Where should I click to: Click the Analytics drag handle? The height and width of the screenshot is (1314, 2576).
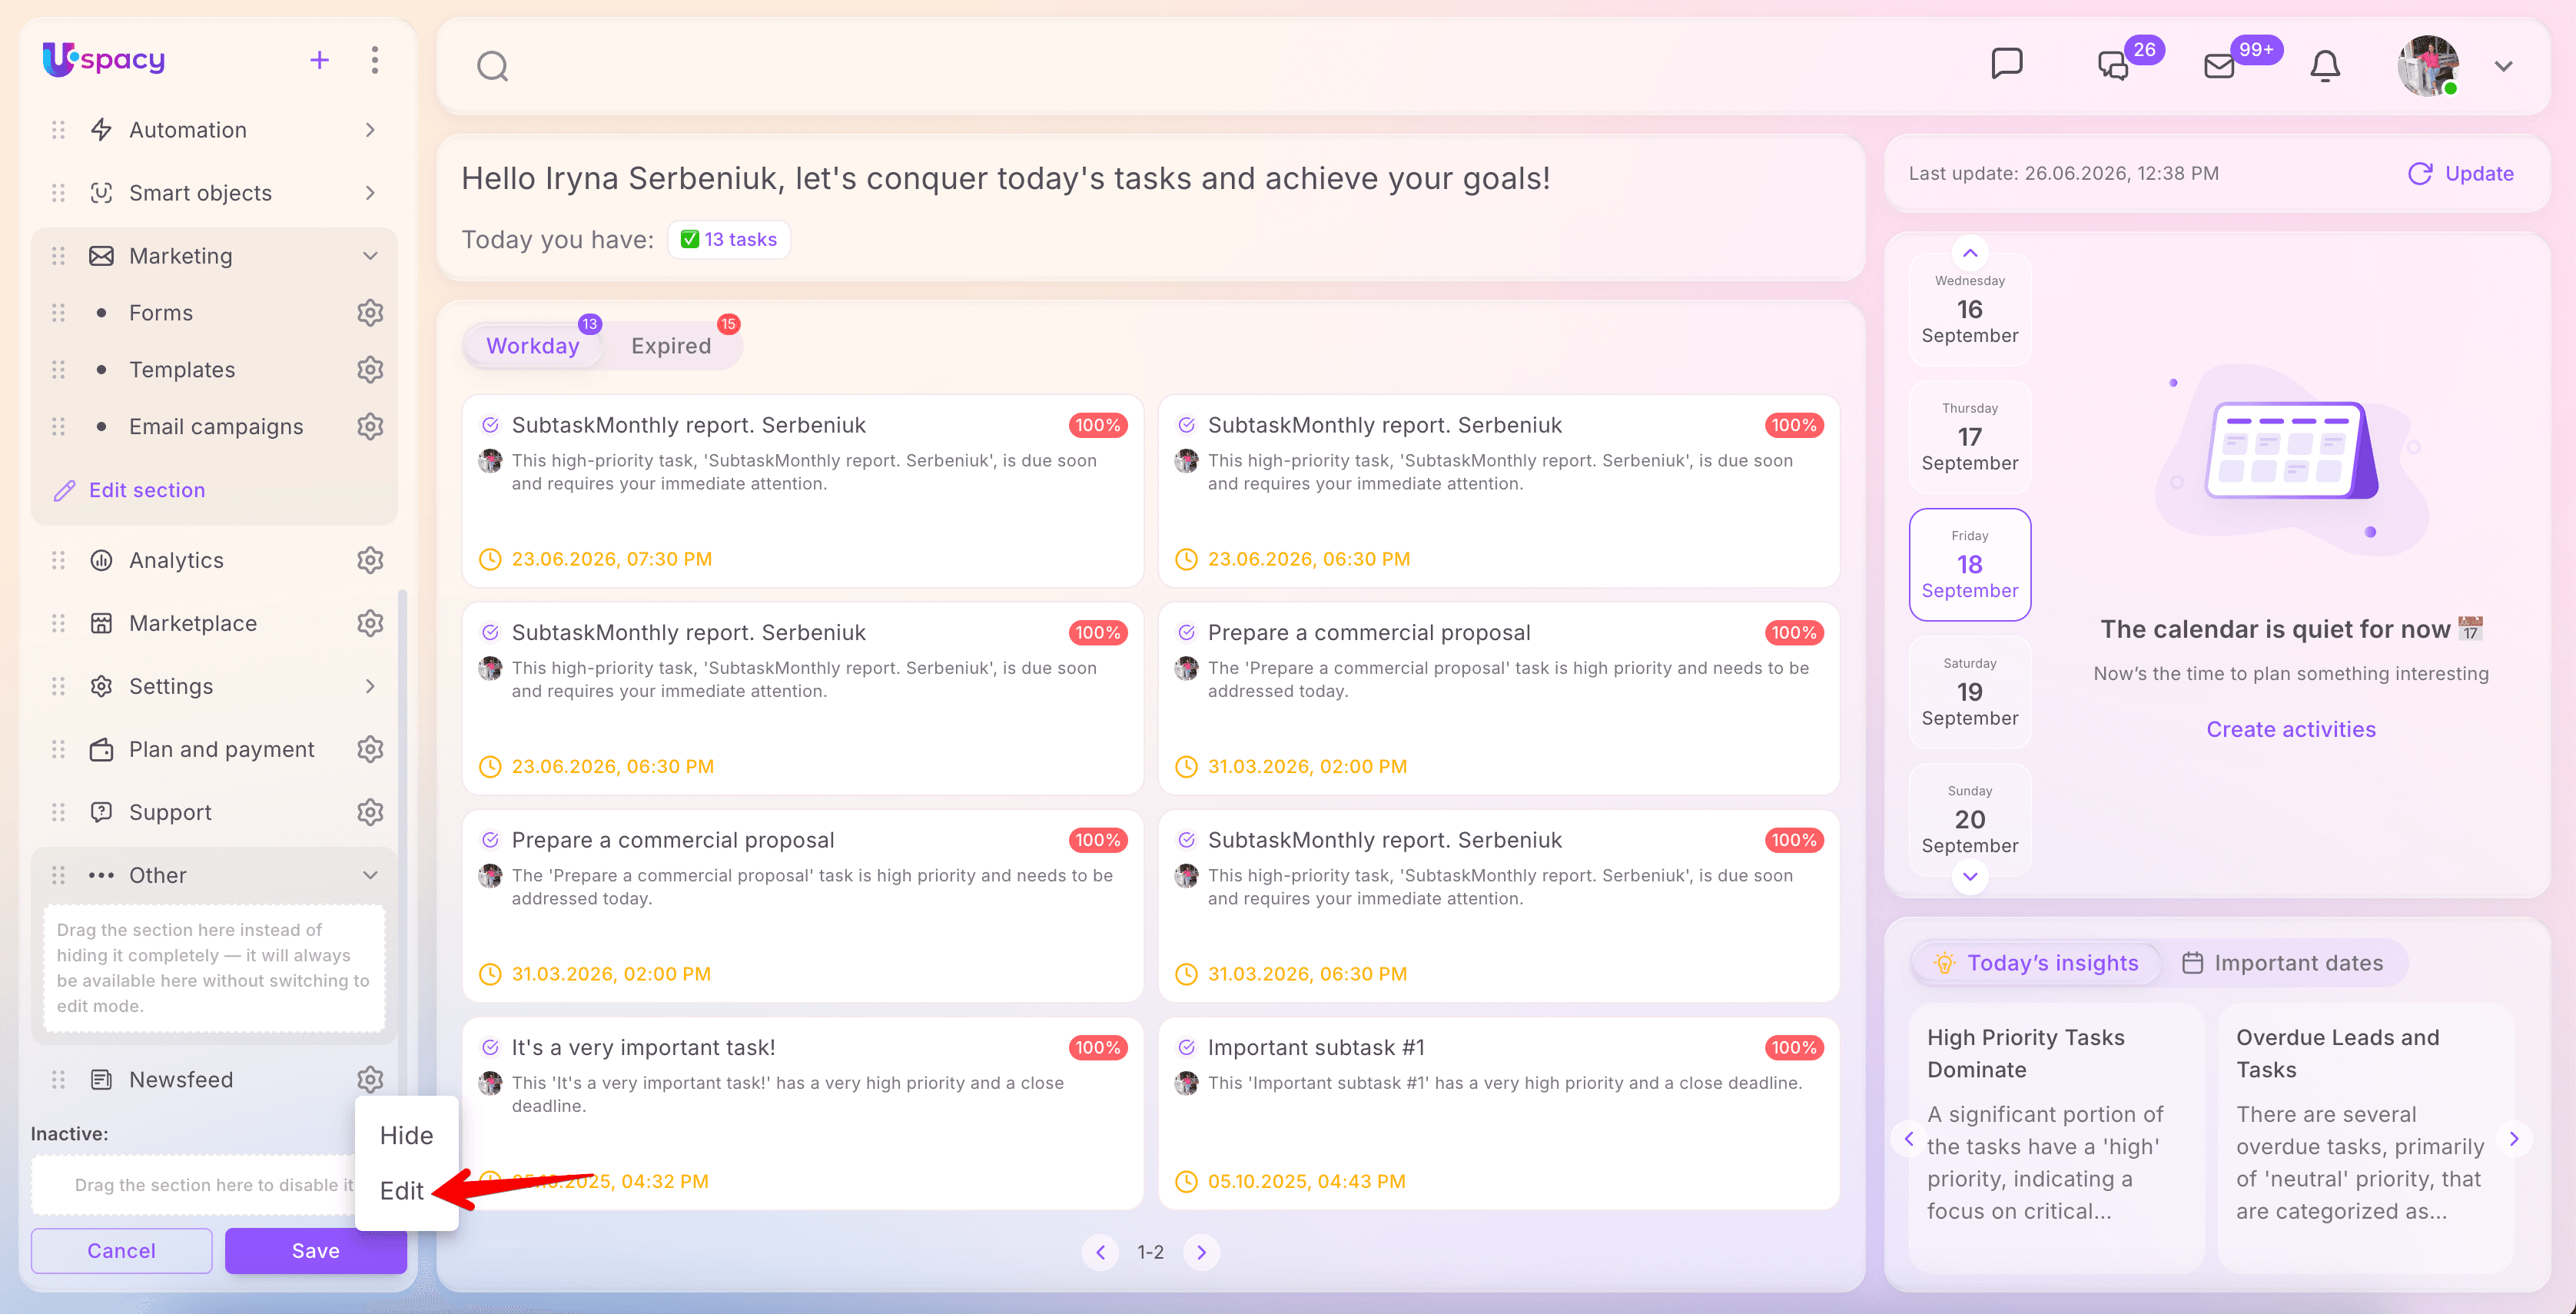(x=58, y=560)
